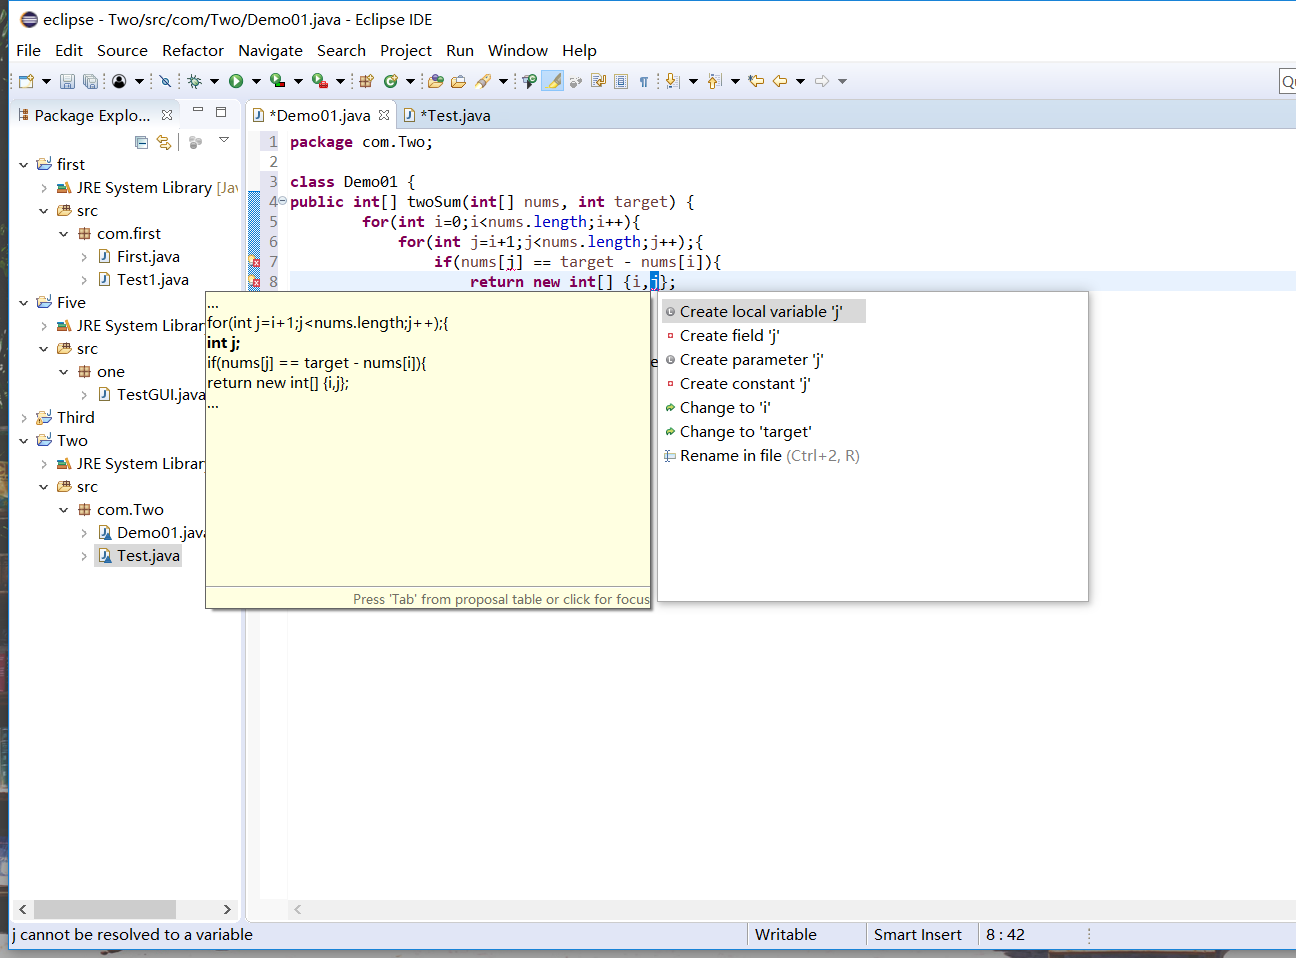Screen dimensions: 1296x958
Task: Click the Previous Annotation arrow icon
Action: 714,81
